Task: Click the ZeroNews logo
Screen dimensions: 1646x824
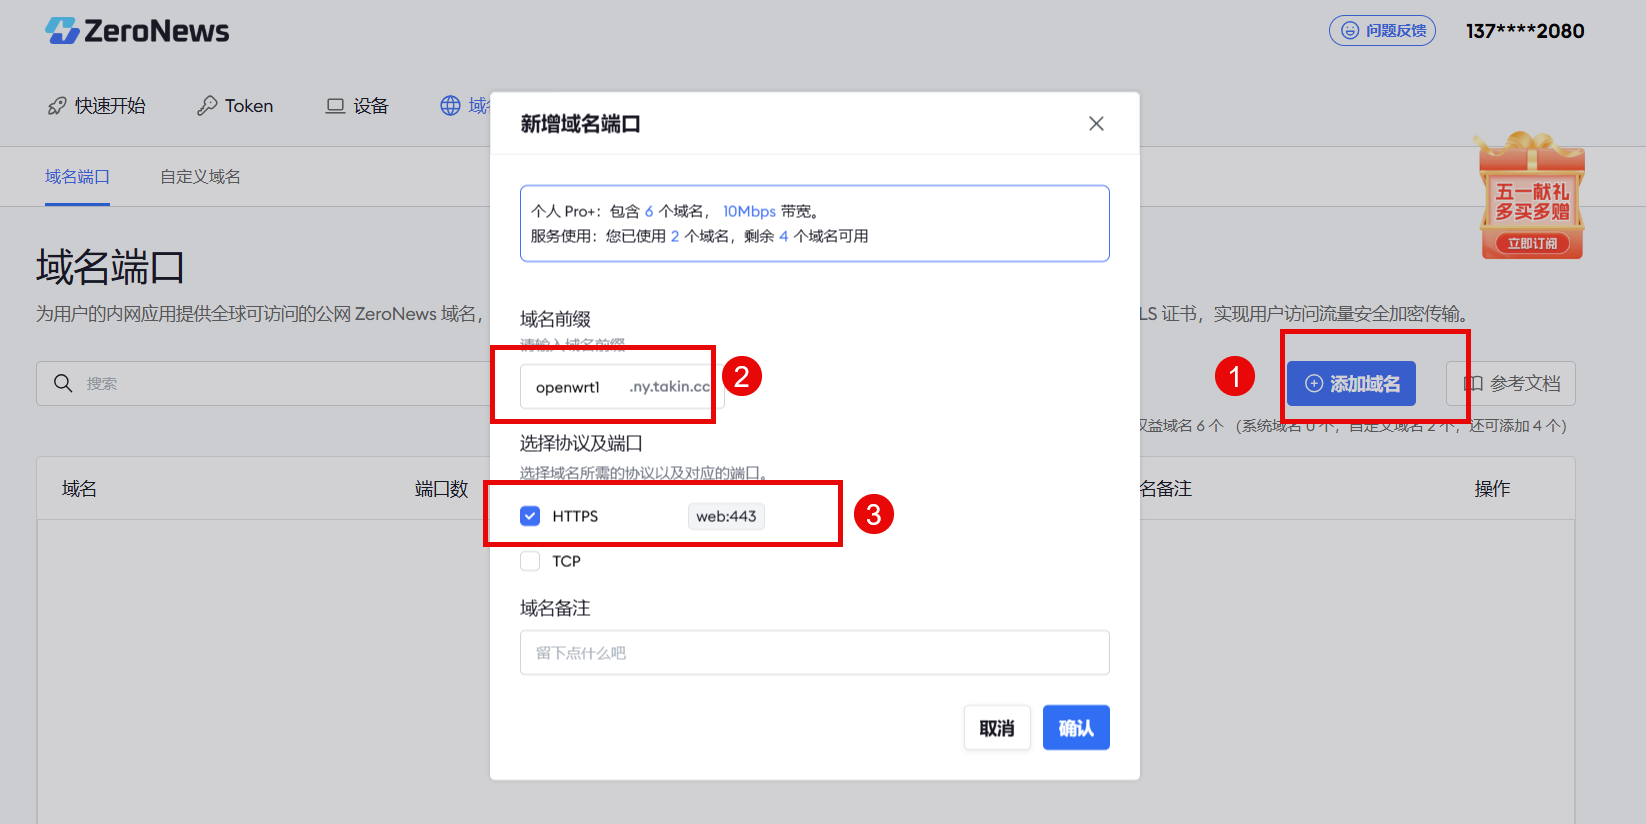Action: [x=137, y=31]
